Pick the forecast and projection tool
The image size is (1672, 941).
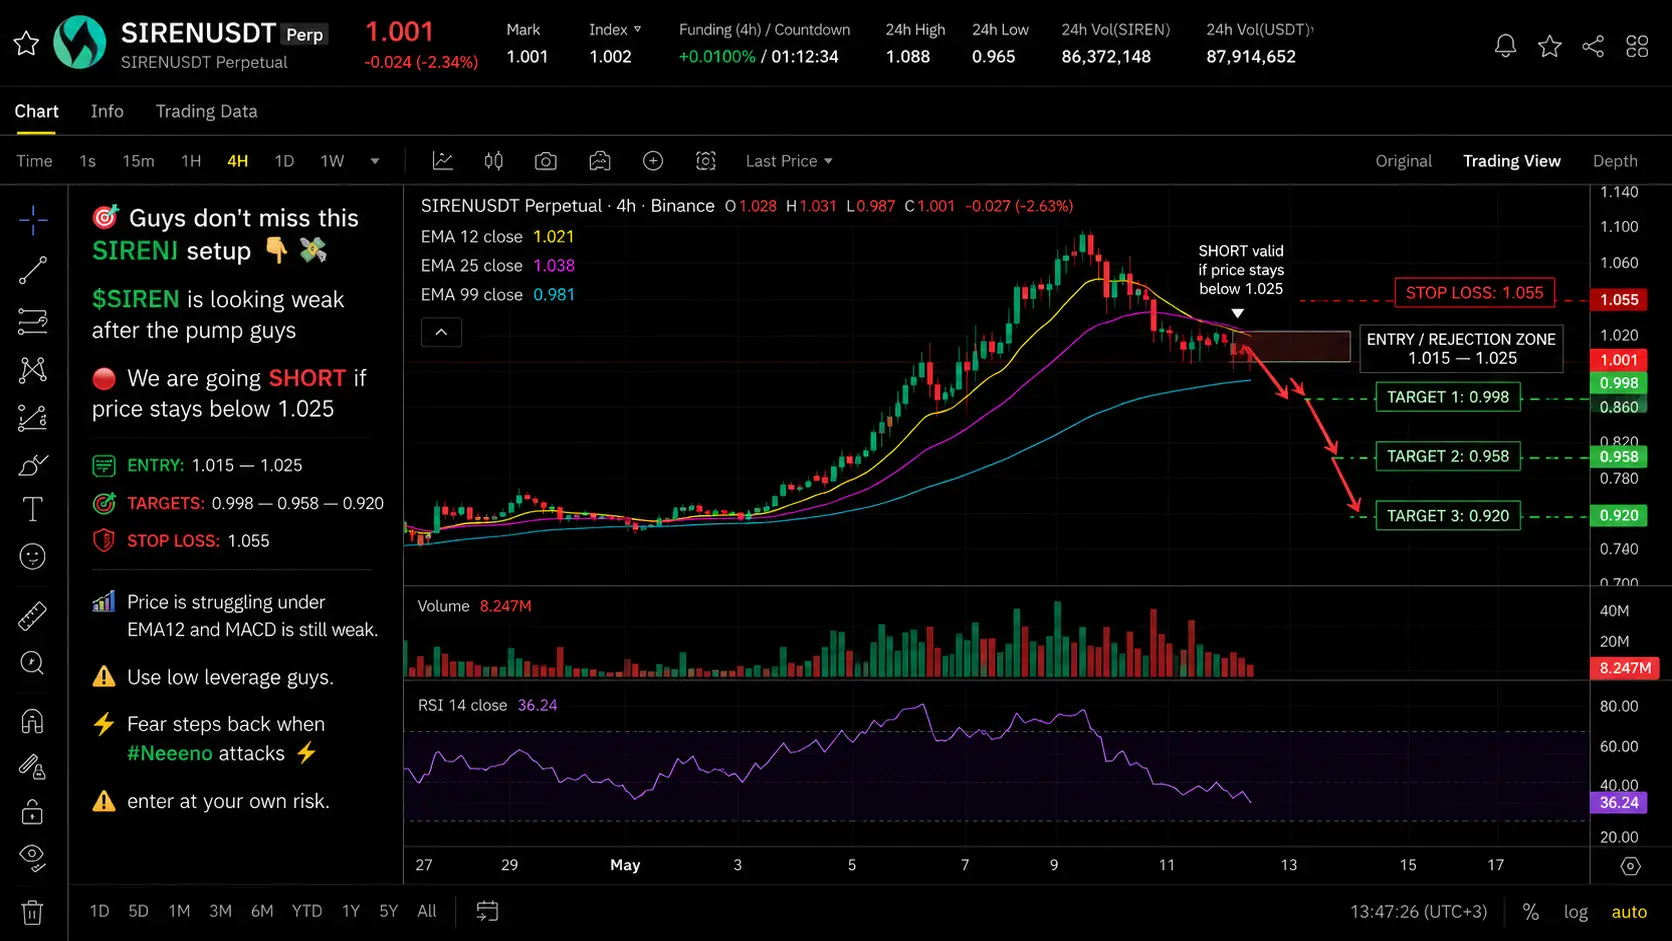pos(32,418)
